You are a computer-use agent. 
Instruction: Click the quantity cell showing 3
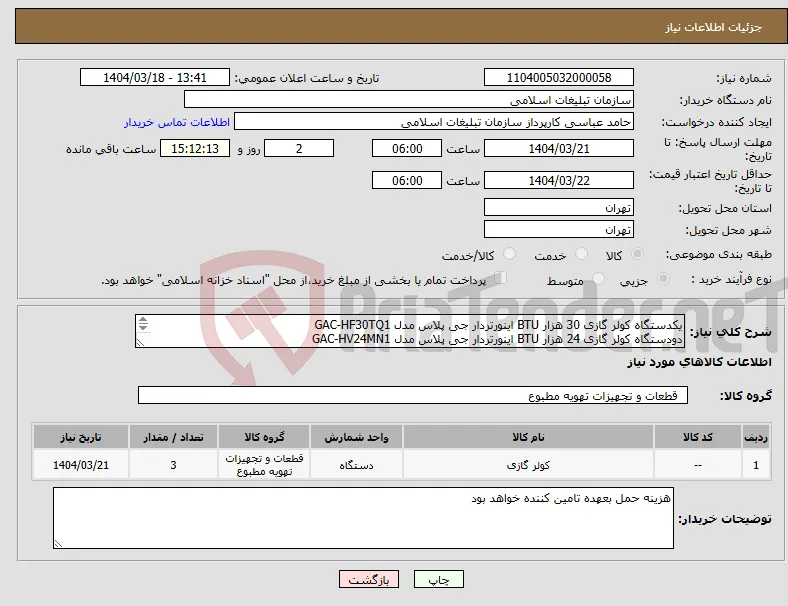pyautogui.click(x=173, y=465)
